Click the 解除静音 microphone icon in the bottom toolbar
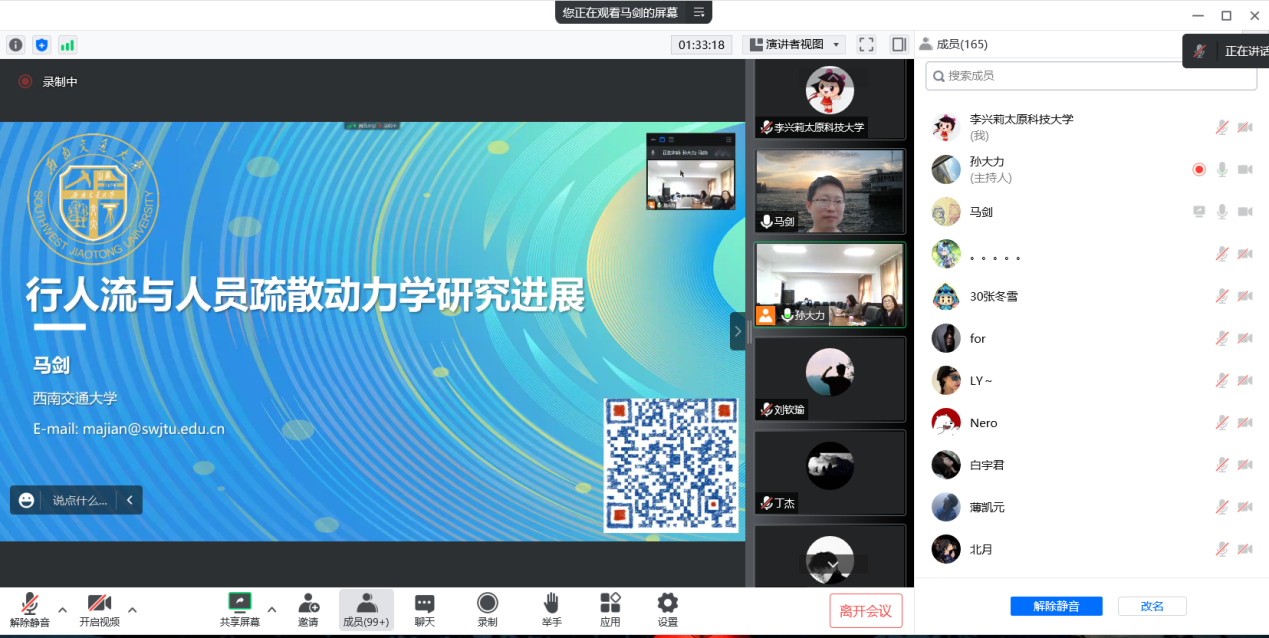1269x638 pixels. [30, 602]
